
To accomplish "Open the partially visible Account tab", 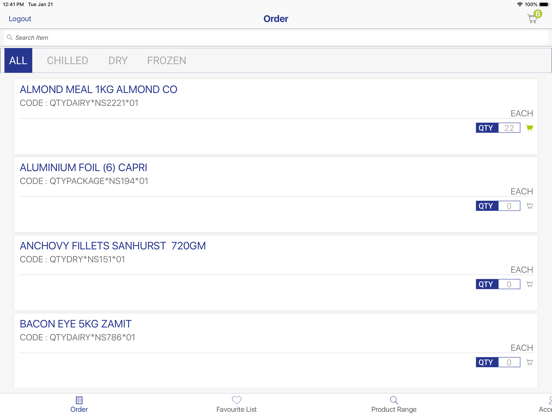I will point(546,404).
